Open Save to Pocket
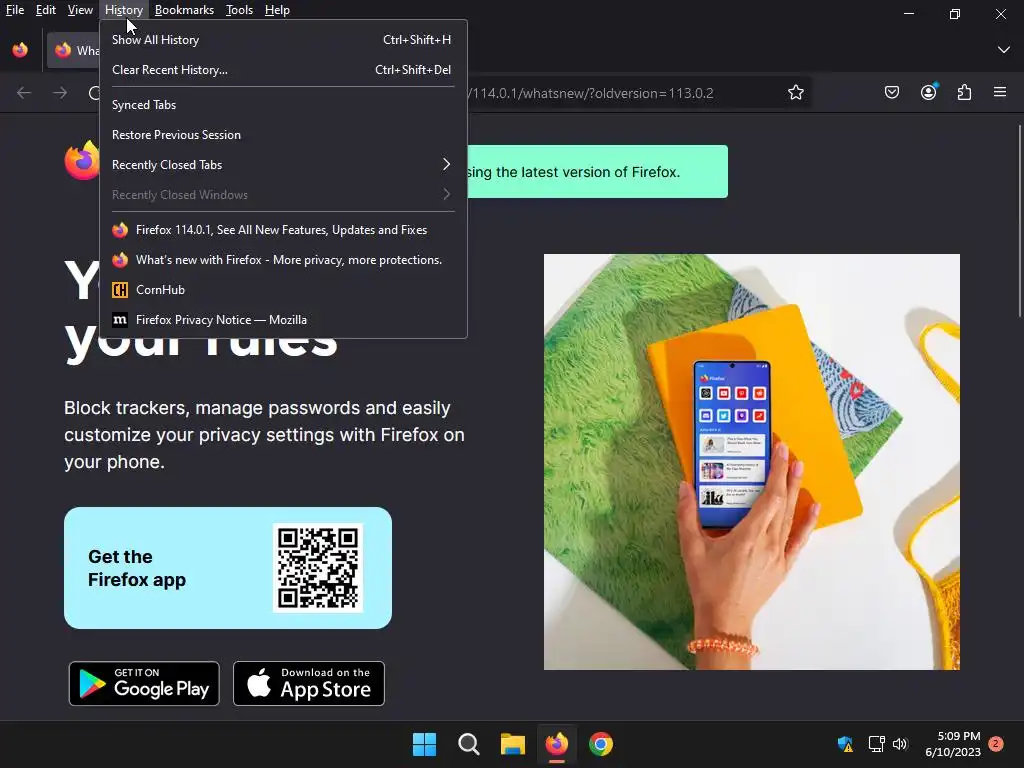This screenshot has height=768, width=1024. click(891, 93)
